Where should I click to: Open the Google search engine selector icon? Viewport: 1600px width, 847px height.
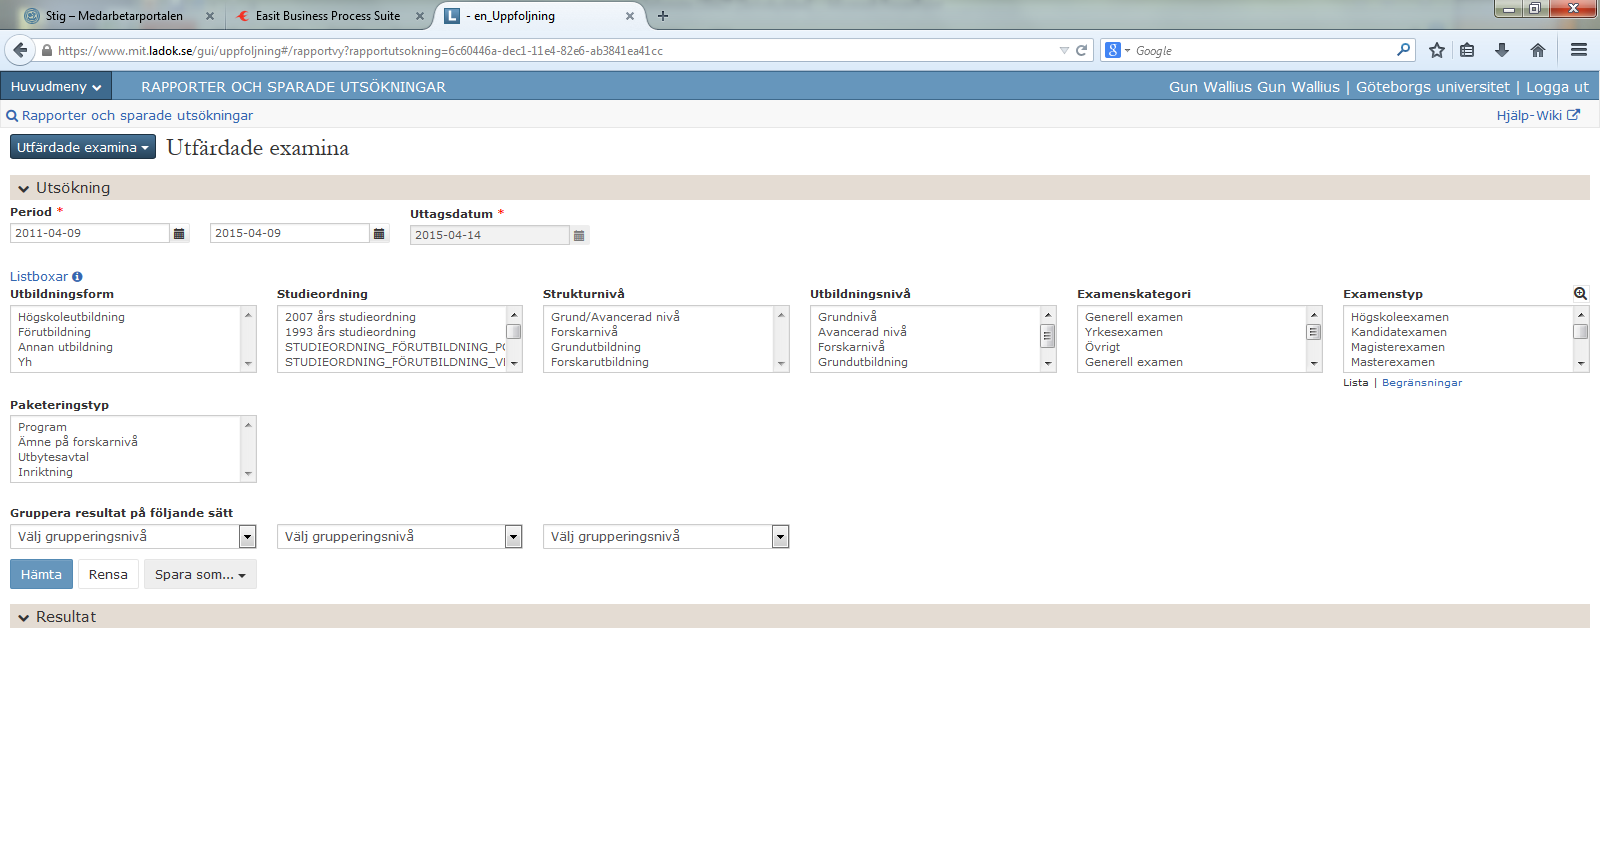pyautogui.click(x=1117, y=50)
